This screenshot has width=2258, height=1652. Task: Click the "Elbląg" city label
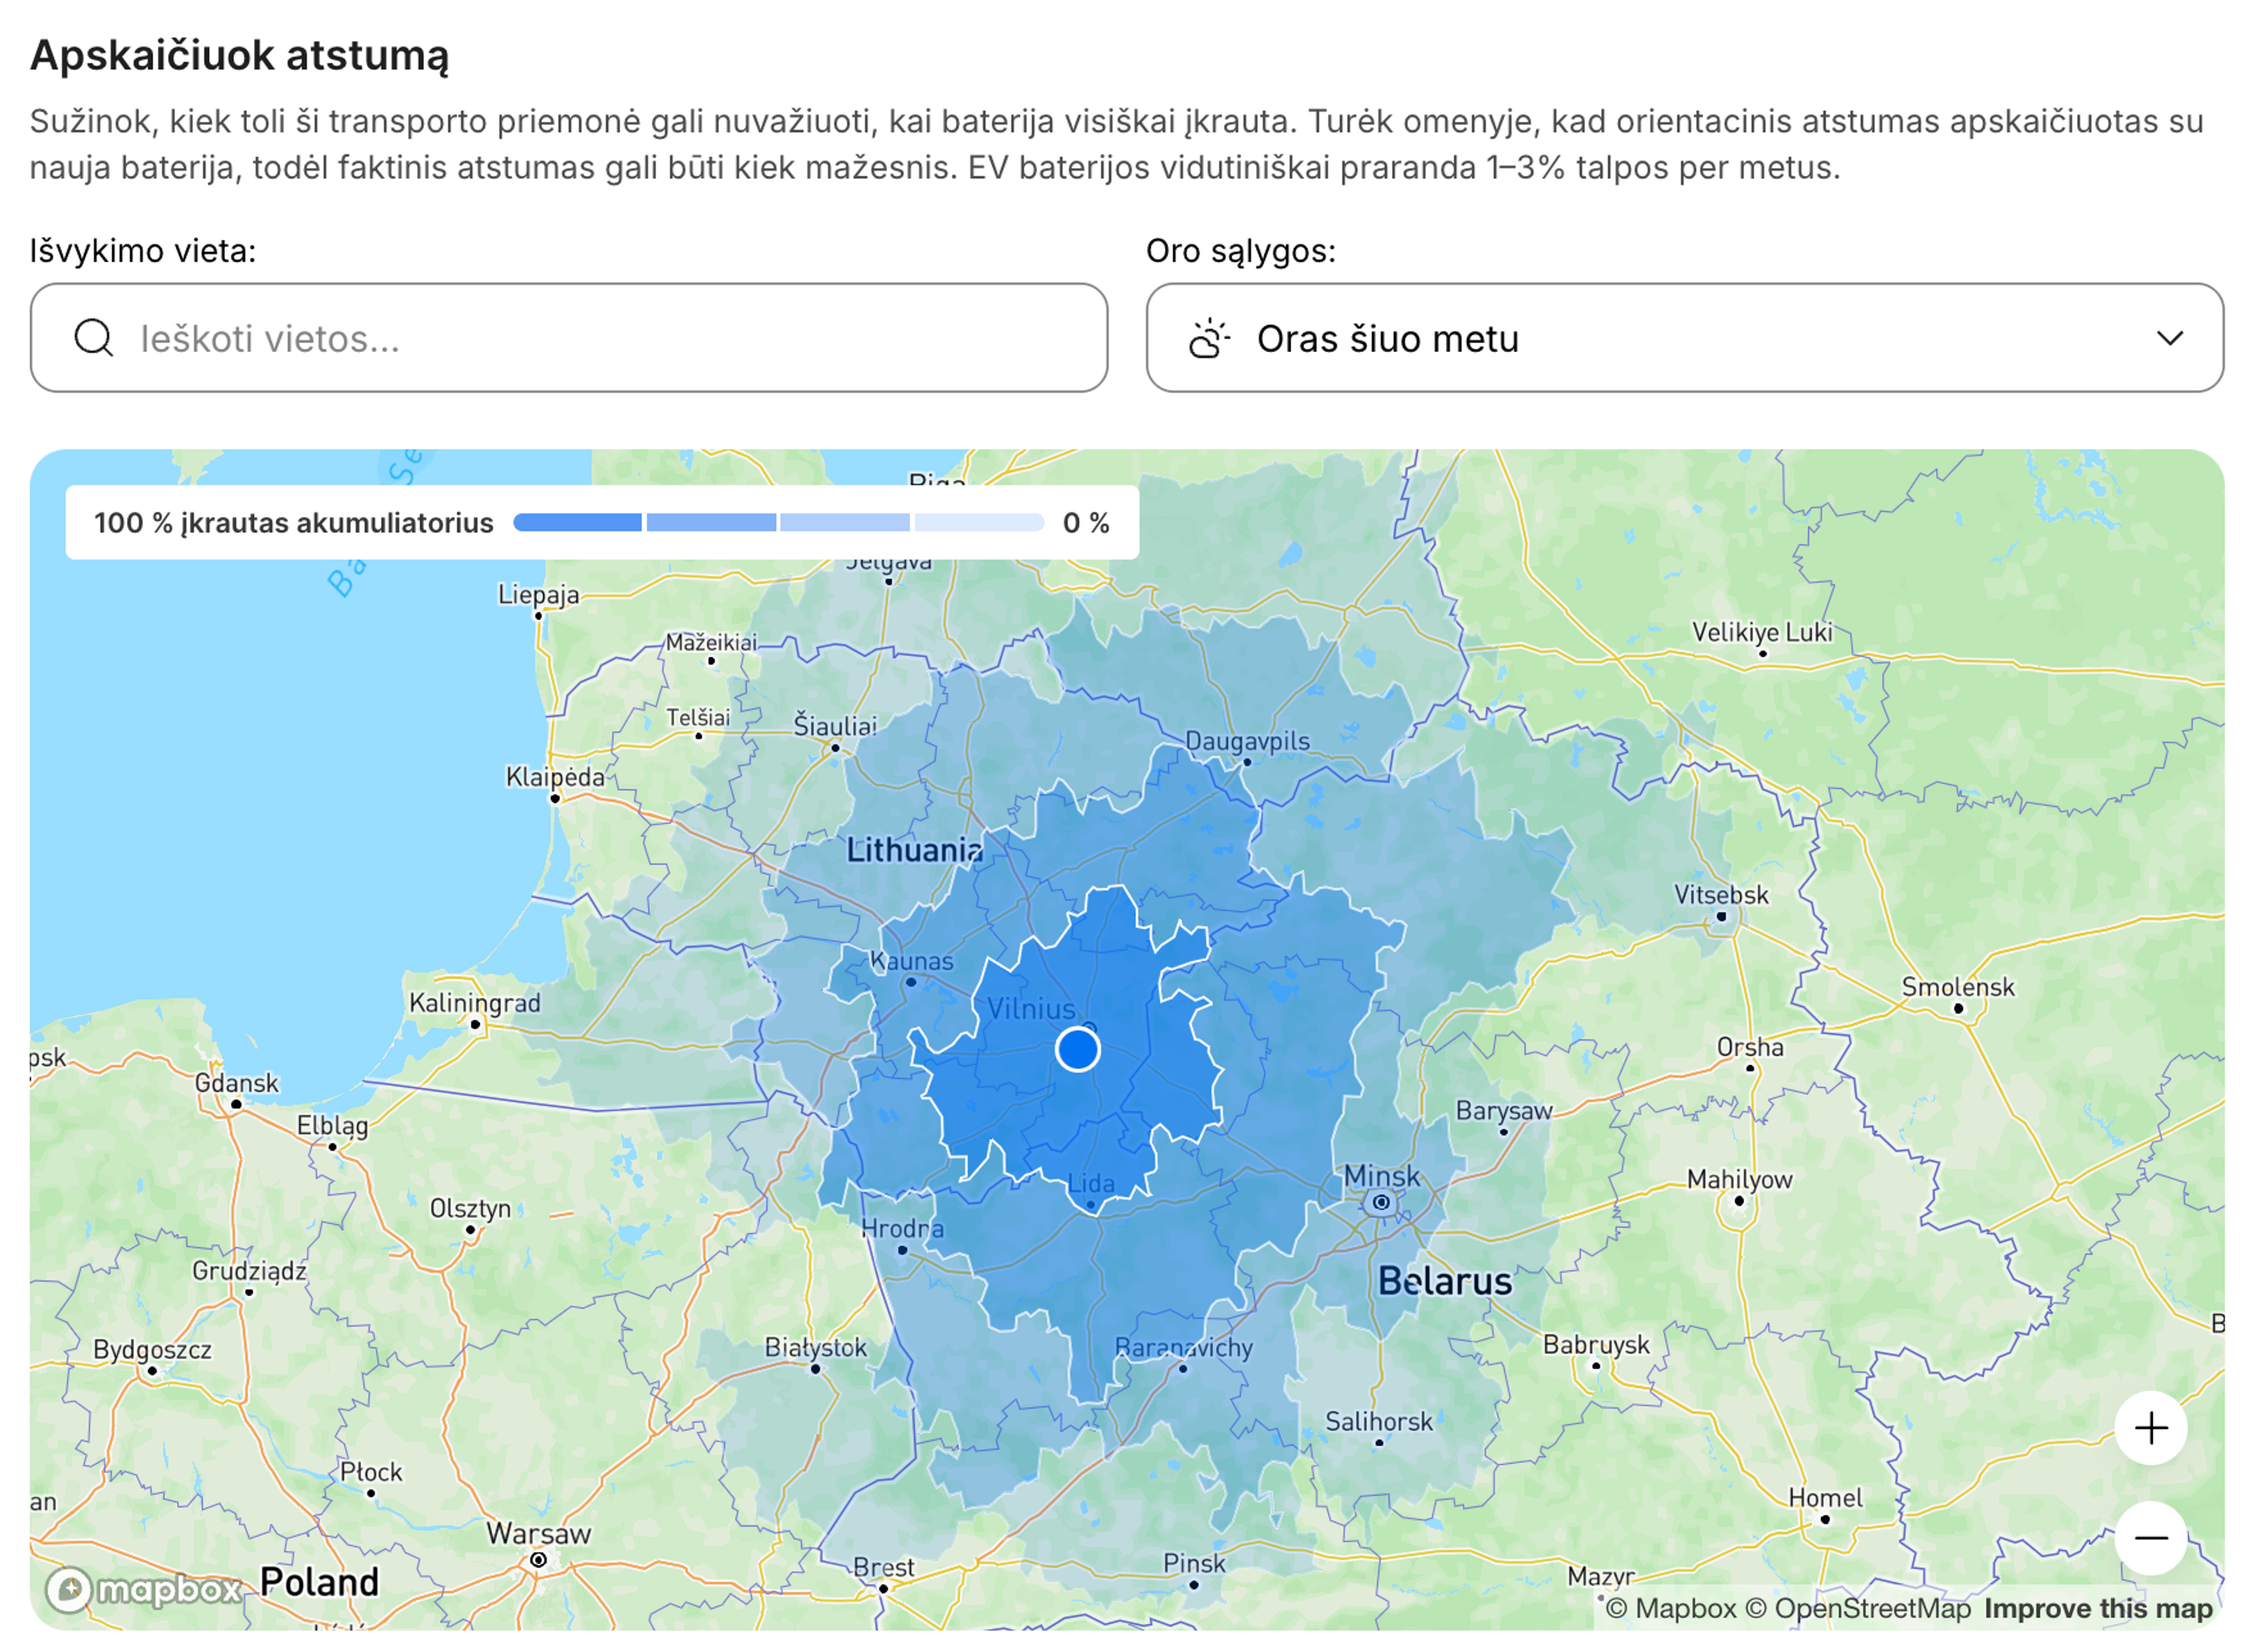332,1125
